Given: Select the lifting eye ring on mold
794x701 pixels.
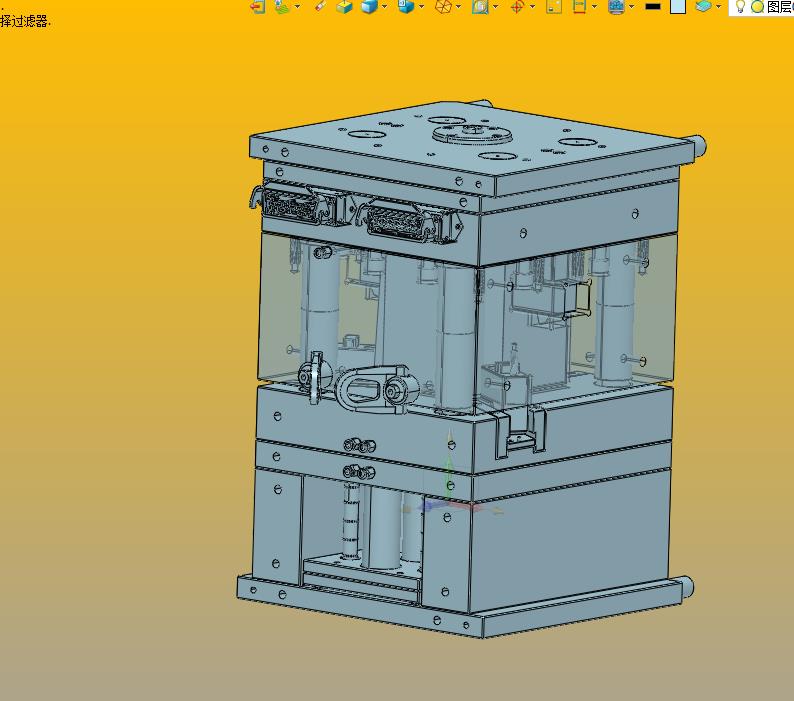Looking at the screenshot, I should click(x=377, y=390).
